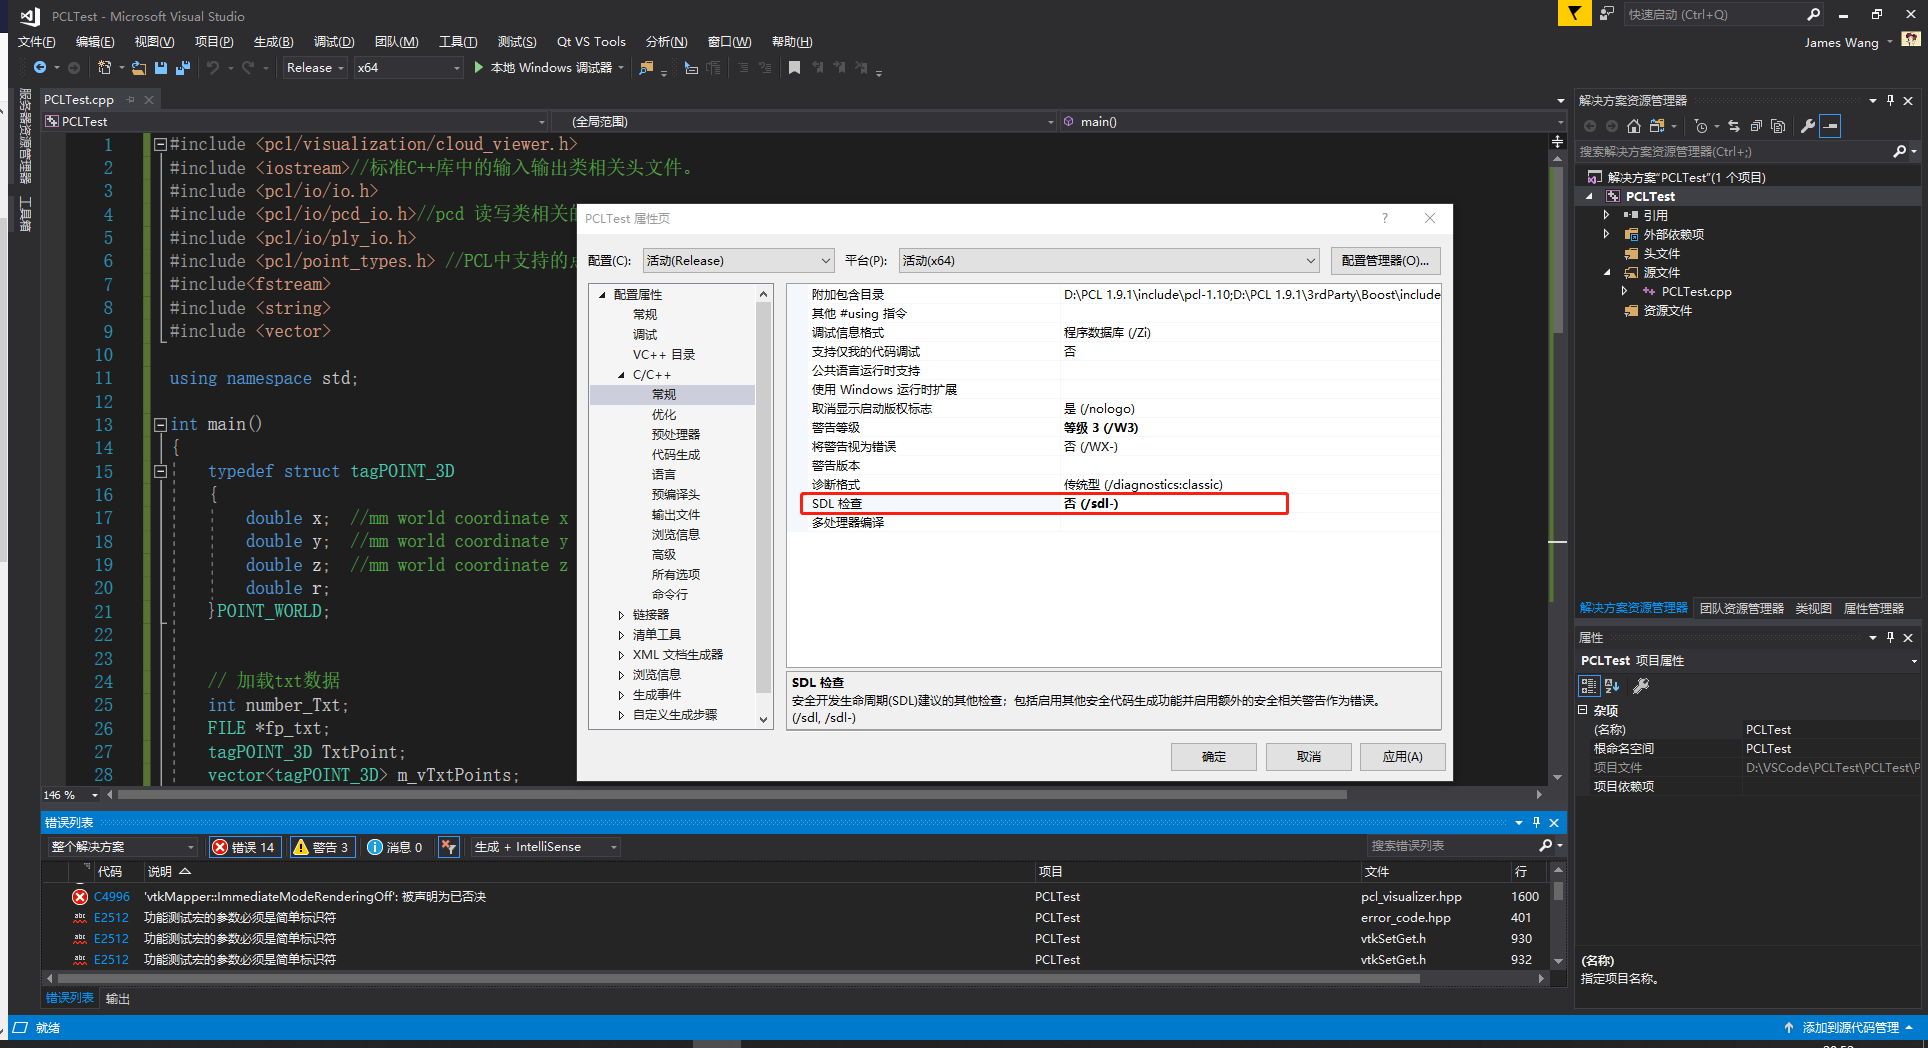The image size is (1928, 1048).
Task: Click the help question mark in property dialog
Action: click(x=1385, y=218)
